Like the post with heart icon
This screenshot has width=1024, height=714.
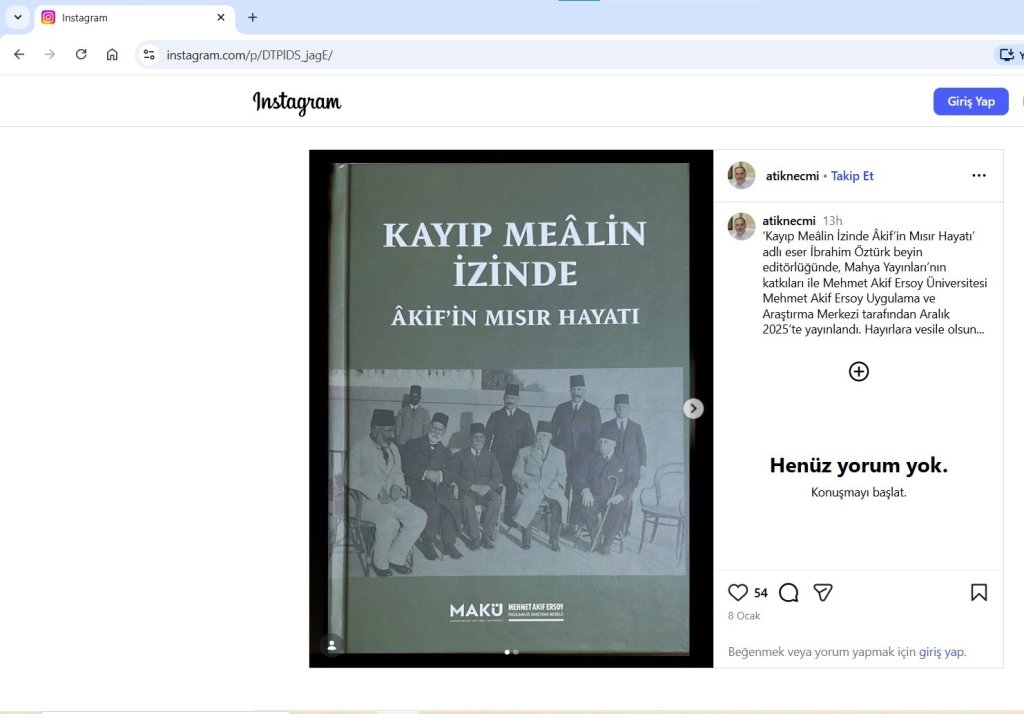pos(738,593)
